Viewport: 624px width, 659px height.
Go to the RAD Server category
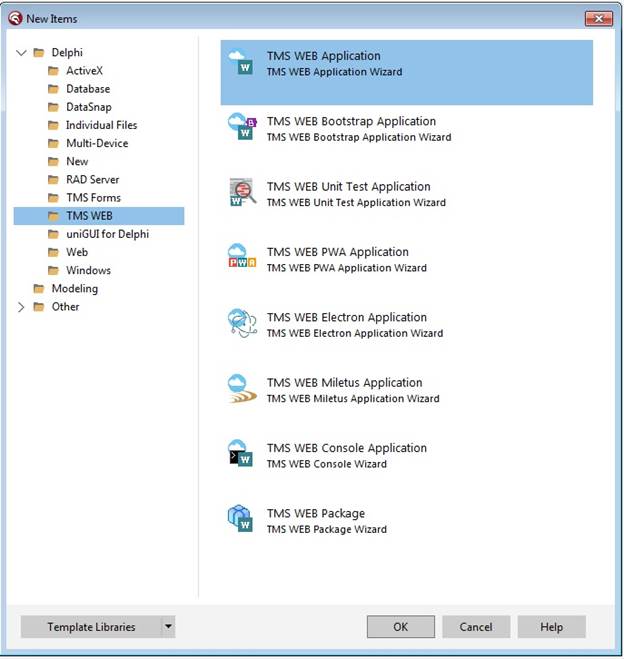(x=92, y=180)
